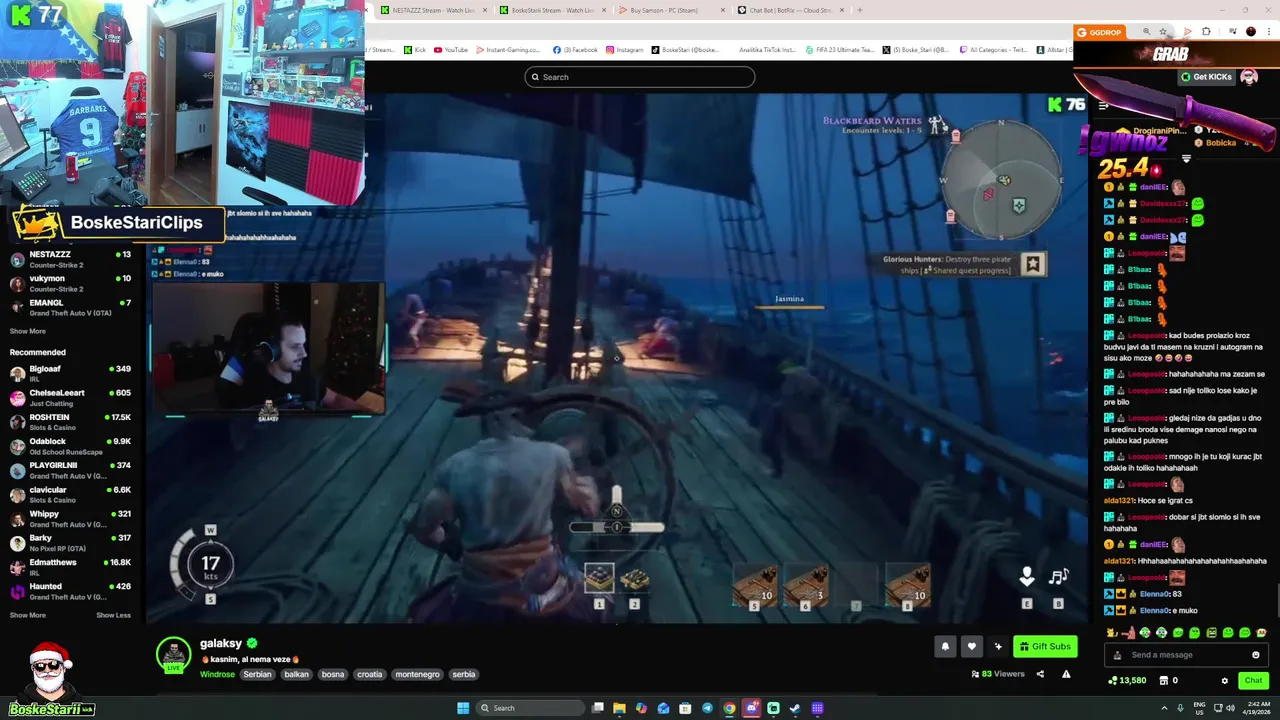Open Telegram from the taskbar
This screenshot has width=1280, height=720.
tap(707, 708)
